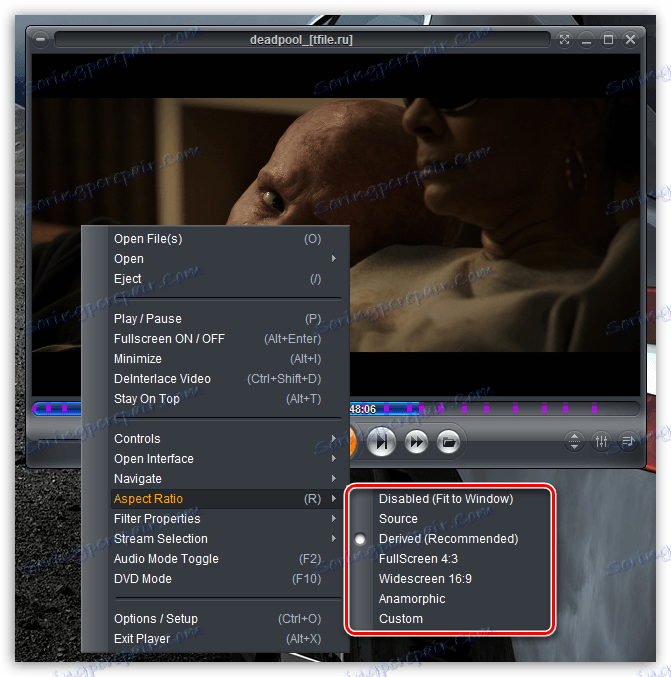Toggle Stay On Top menu entry
Screen dimensions: 671x677
point(225,399)
